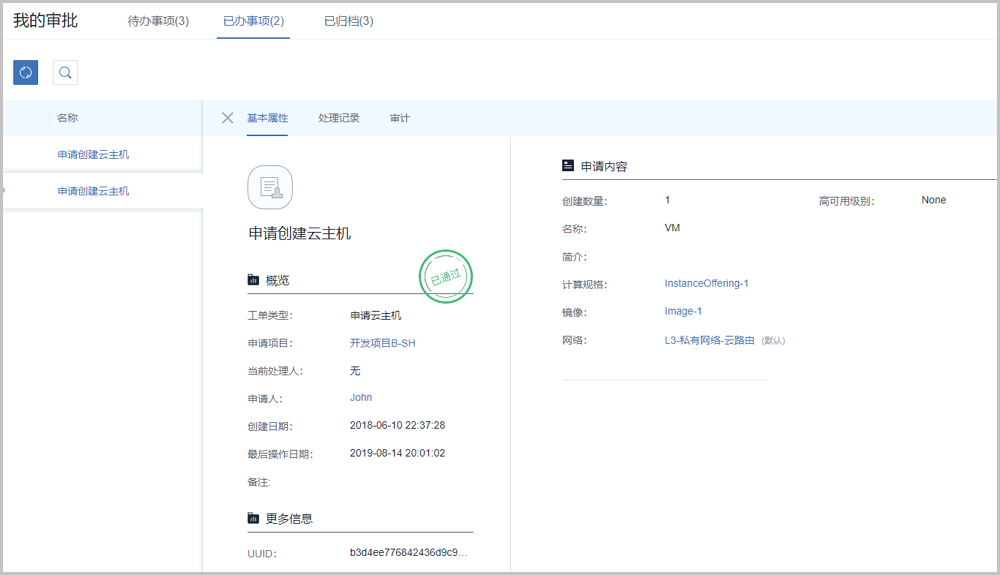This screenshot has height=575, width=1000.
Task: Select the 已办事项(2) tab
Action: point(253,21)
